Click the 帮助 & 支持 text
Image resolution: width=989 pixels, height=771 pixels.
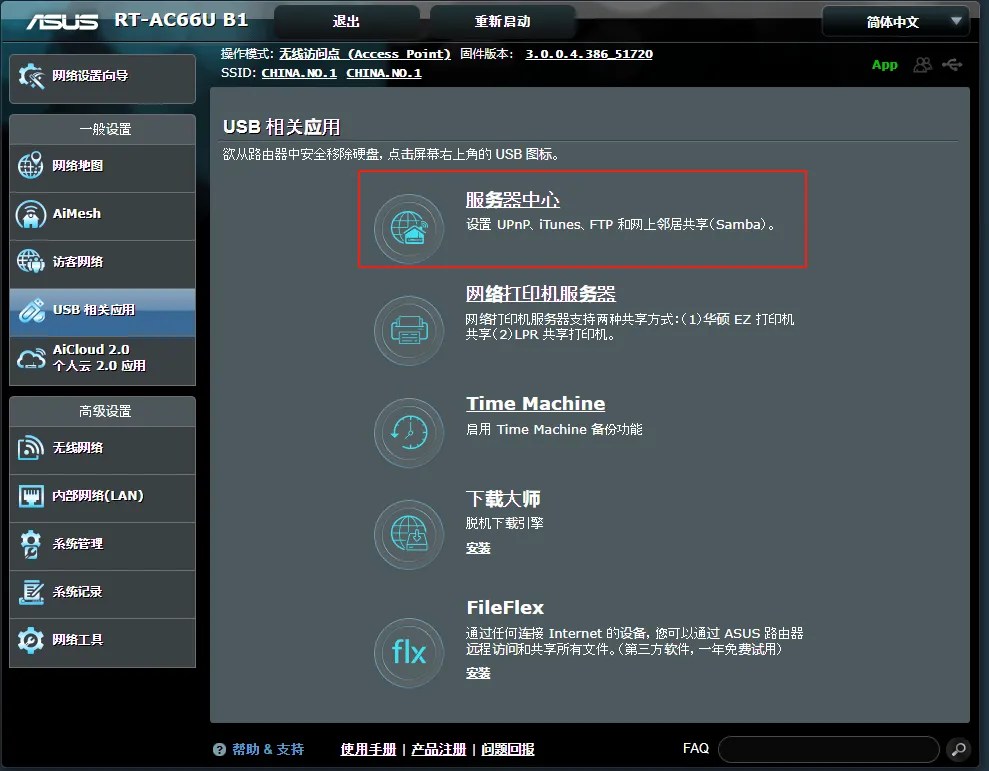point(268,750)
